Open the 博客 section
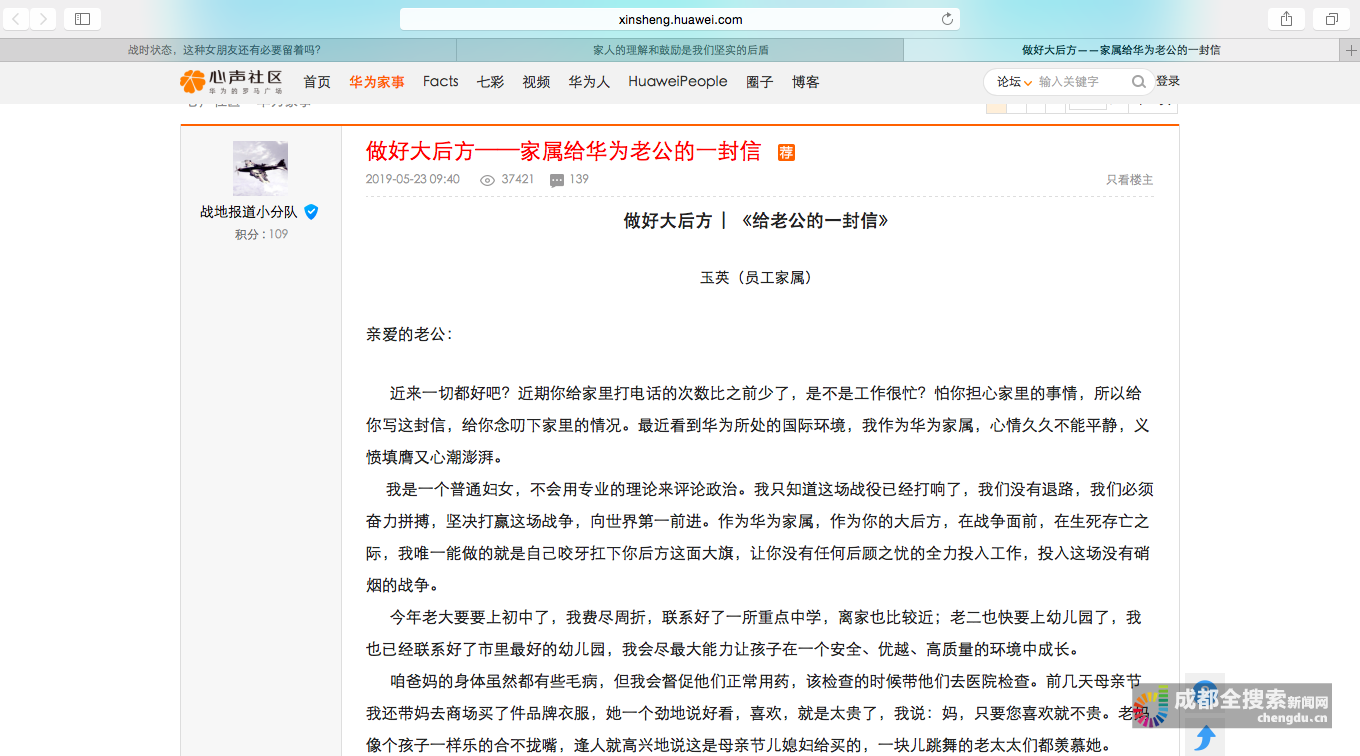1360x756 pixels. [x=806, y=82]
